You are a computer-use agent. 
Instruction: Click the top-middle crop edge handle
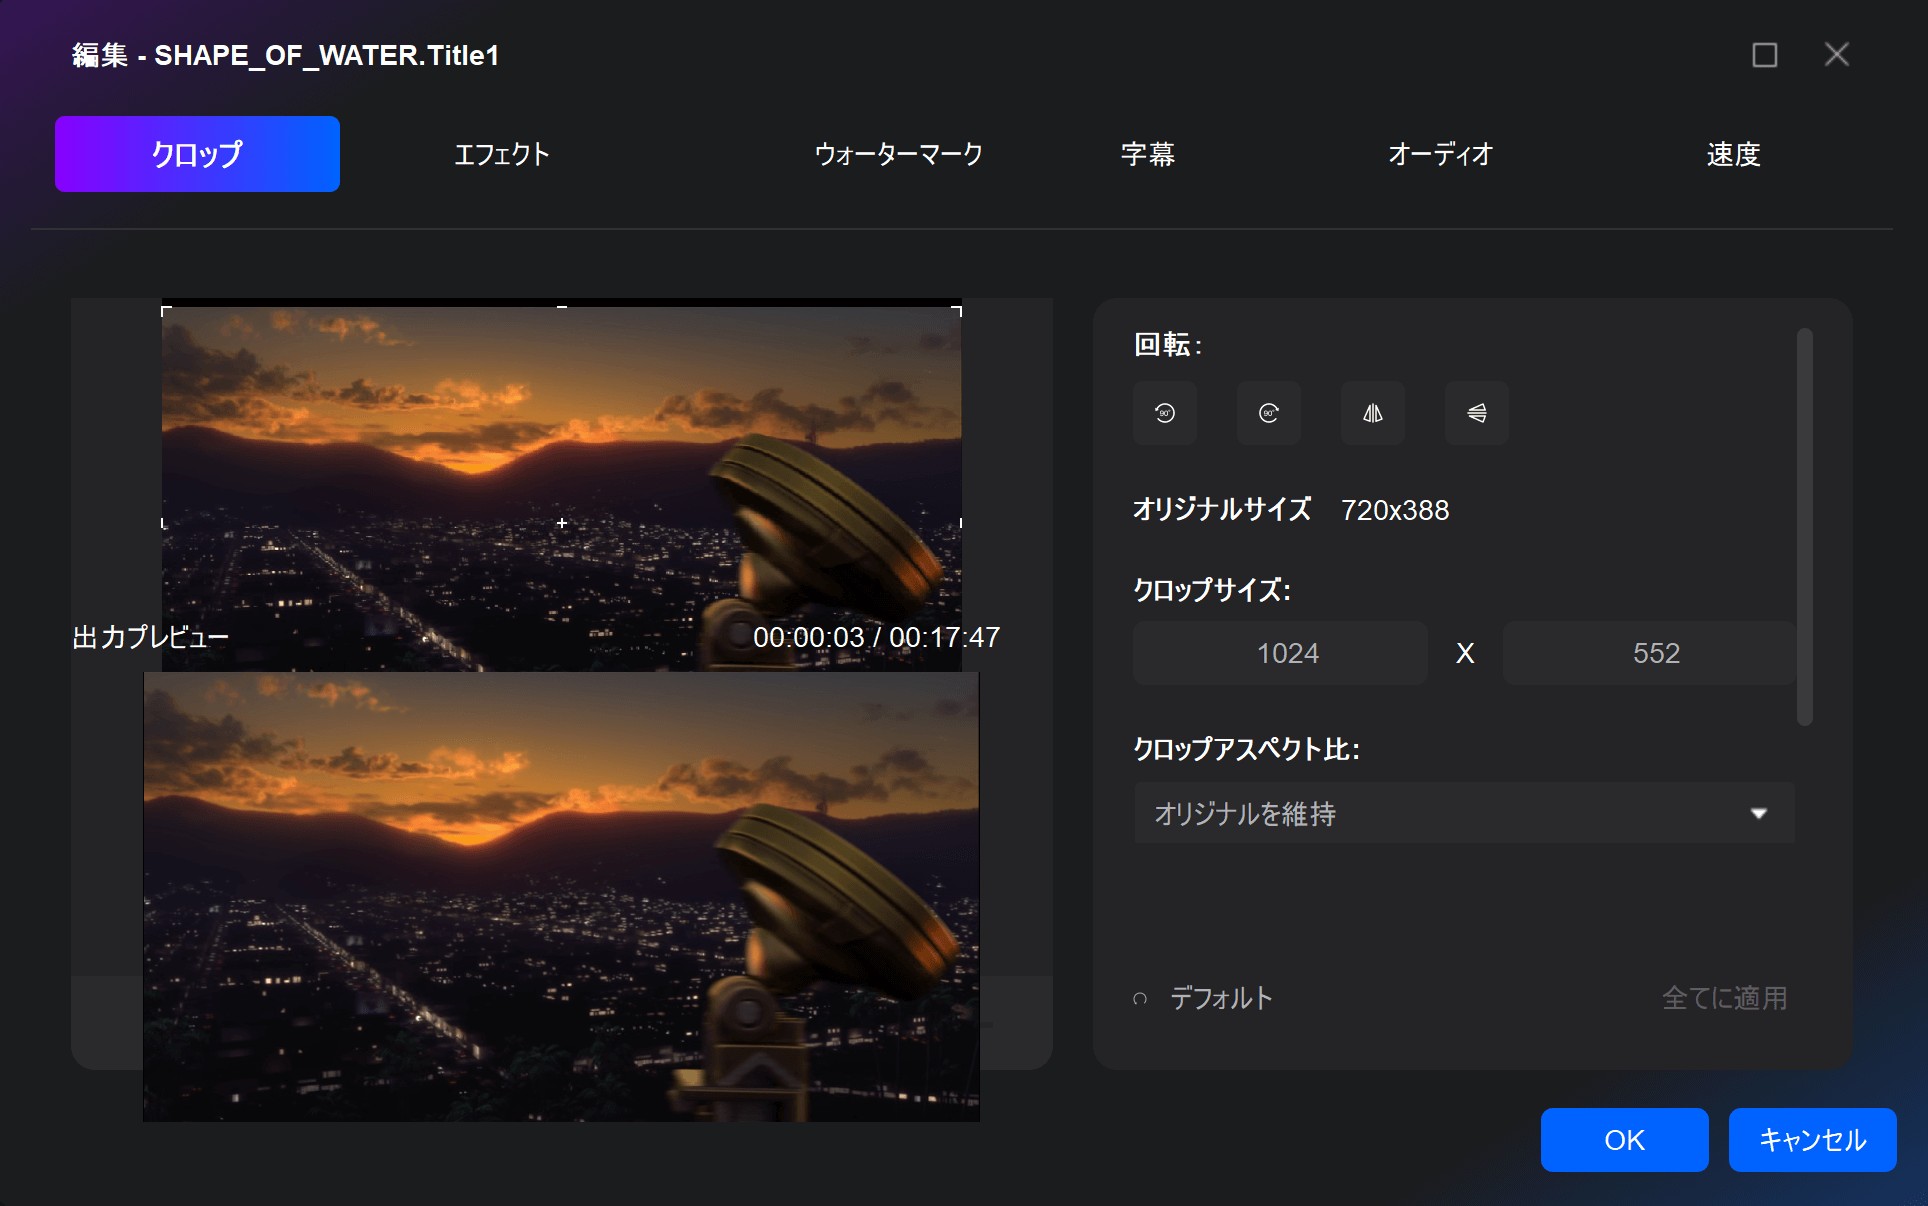click(562, 307)
